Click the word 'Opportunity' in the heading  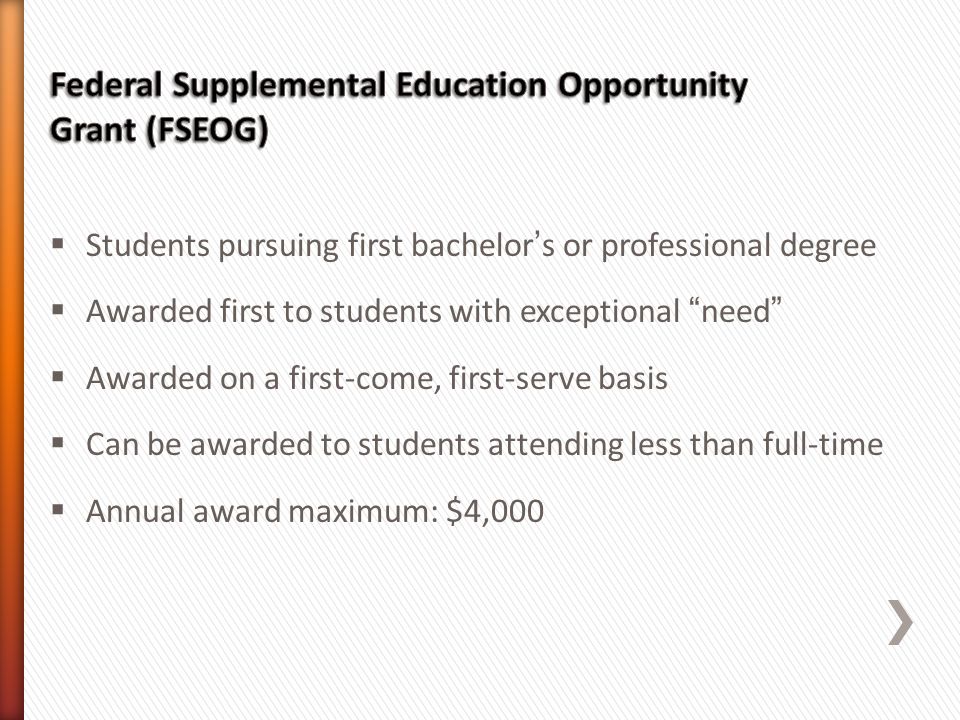(652, 86)
